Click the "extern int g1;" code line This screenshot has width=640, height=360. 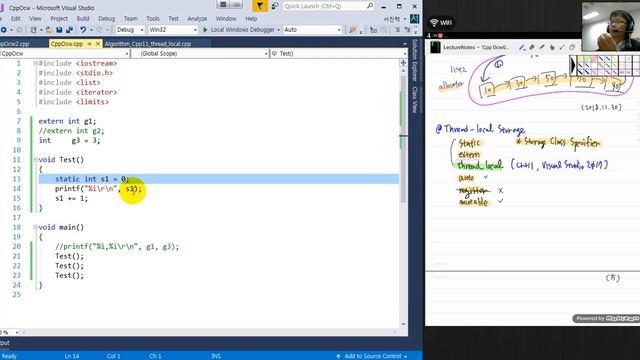coord(67,121)
